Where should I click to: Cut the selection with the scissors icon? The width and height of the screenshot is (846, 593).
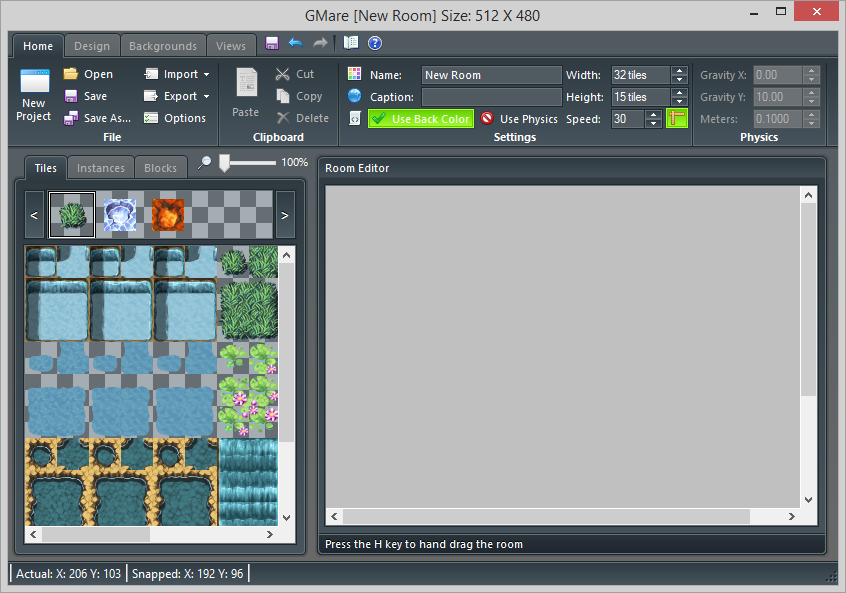(x=282, y=74)
